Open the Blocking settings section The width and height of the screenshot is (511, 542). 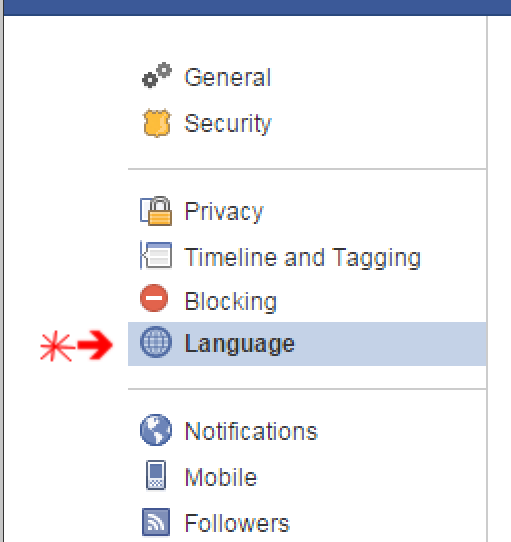(231, 301)
